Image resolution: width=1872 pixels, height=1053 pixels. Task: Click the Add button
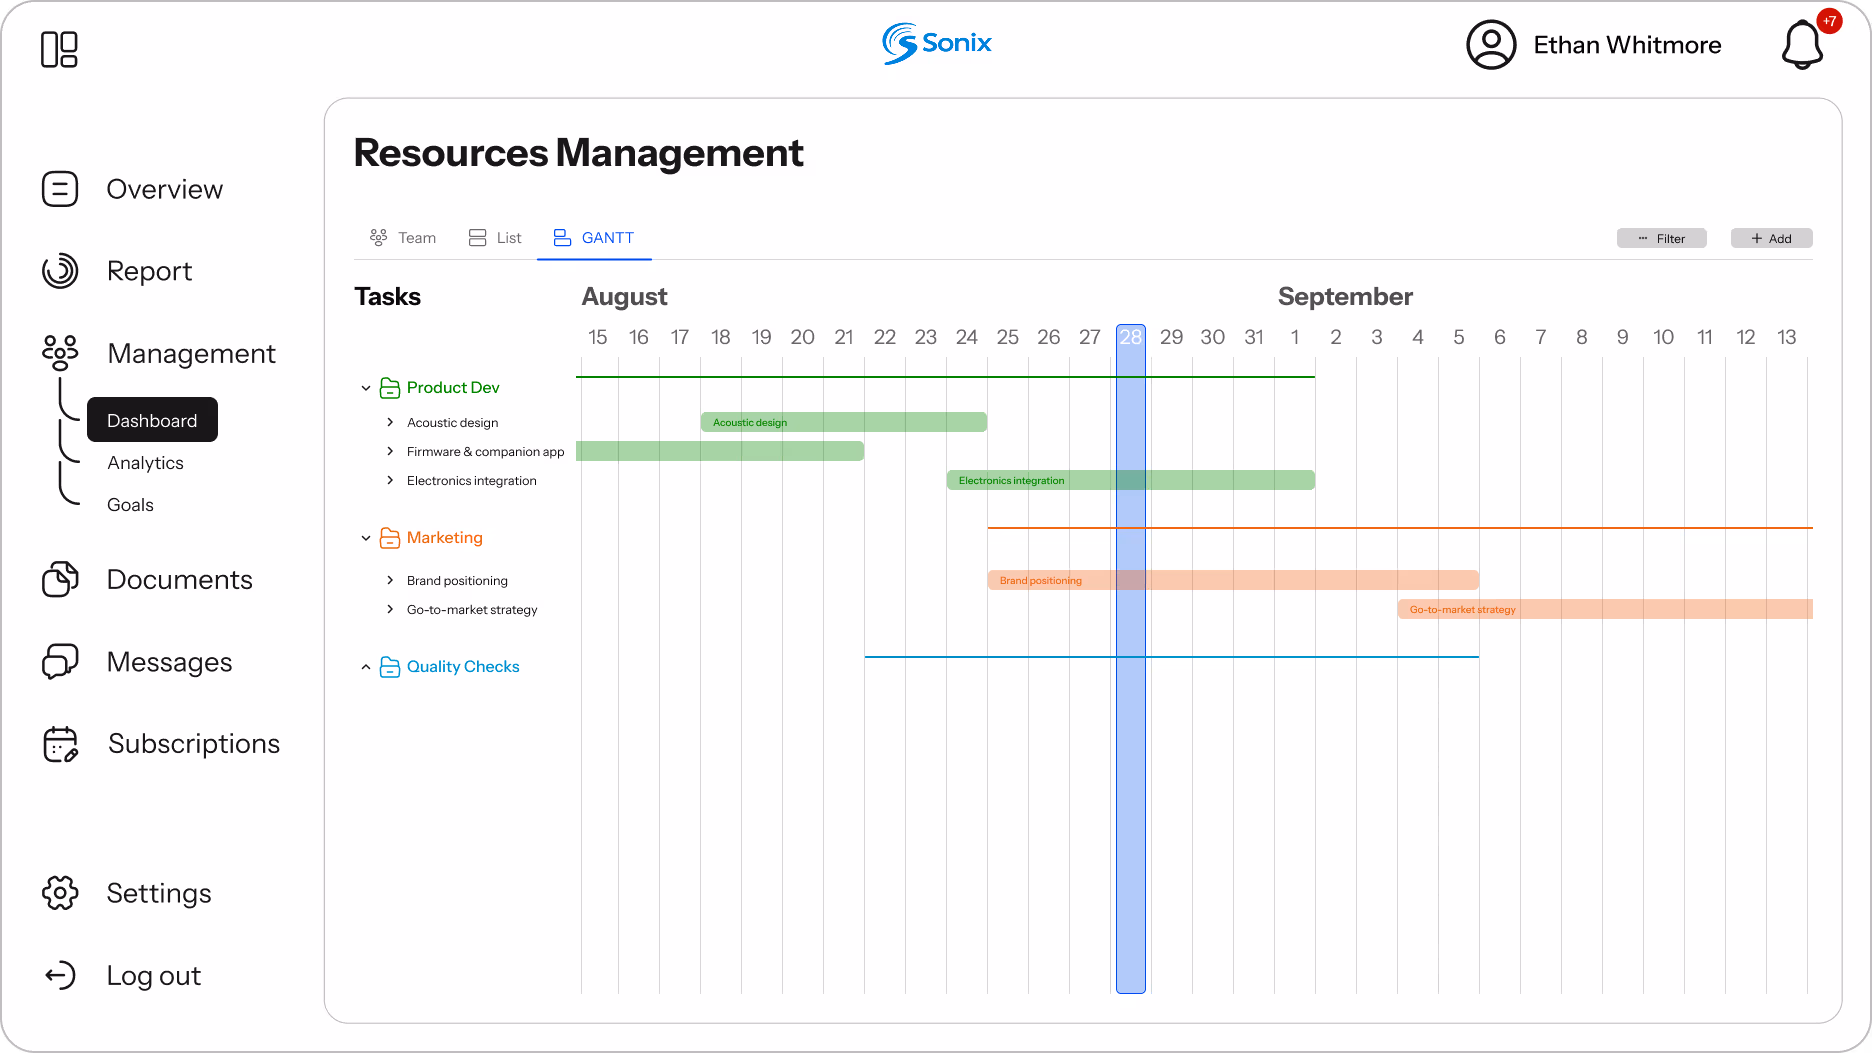(x=1772, y=238)
